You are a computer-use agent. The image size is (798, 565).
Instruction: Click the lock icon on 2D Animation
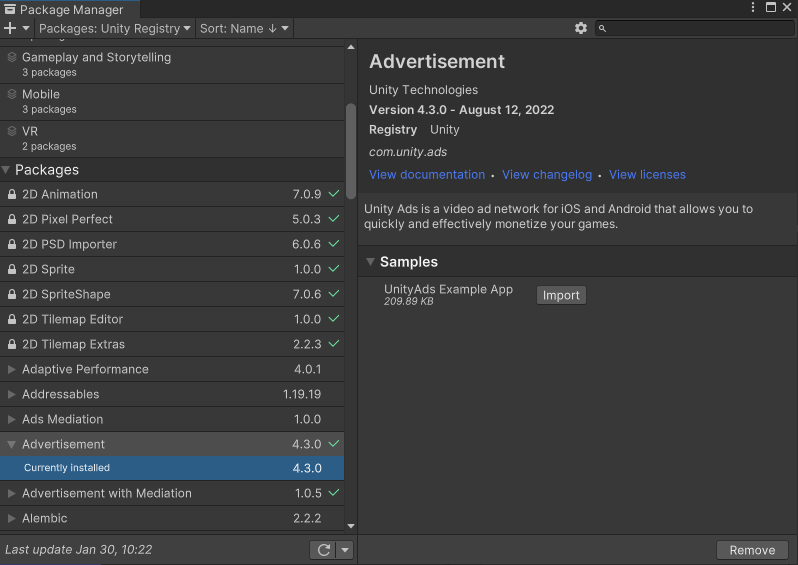pyautogui.click(x=12, y=194)
